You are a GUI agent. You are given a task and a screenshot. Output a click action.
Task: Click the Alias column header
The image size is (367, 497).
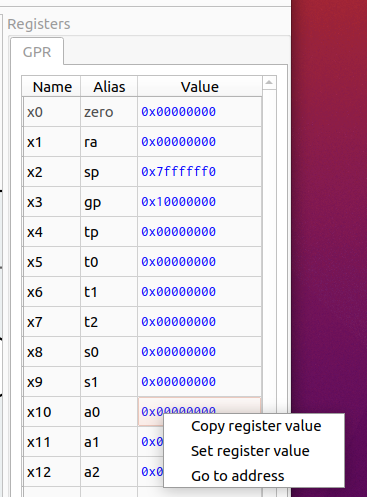click(109, 87)
